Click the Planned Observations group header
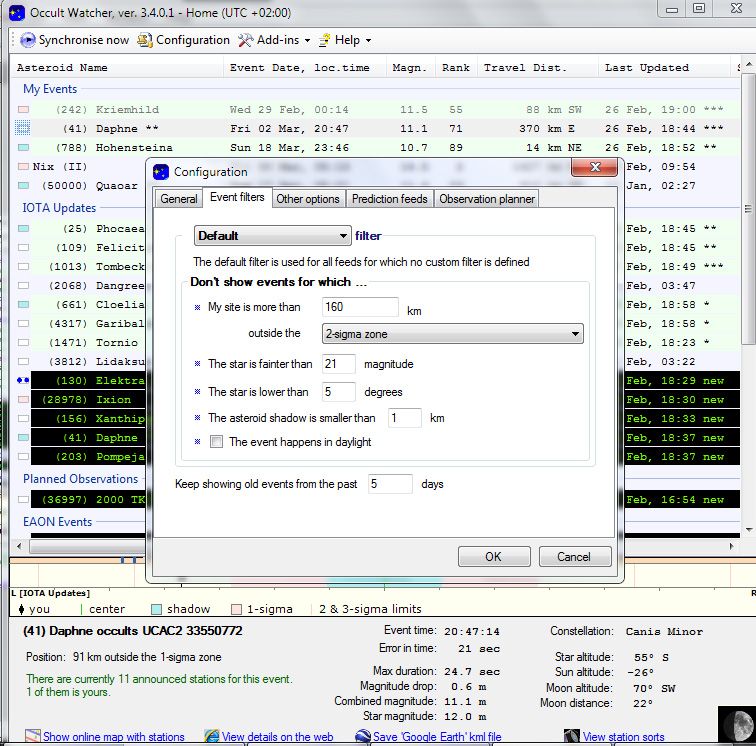756x746 pixels. pos(81,479)
